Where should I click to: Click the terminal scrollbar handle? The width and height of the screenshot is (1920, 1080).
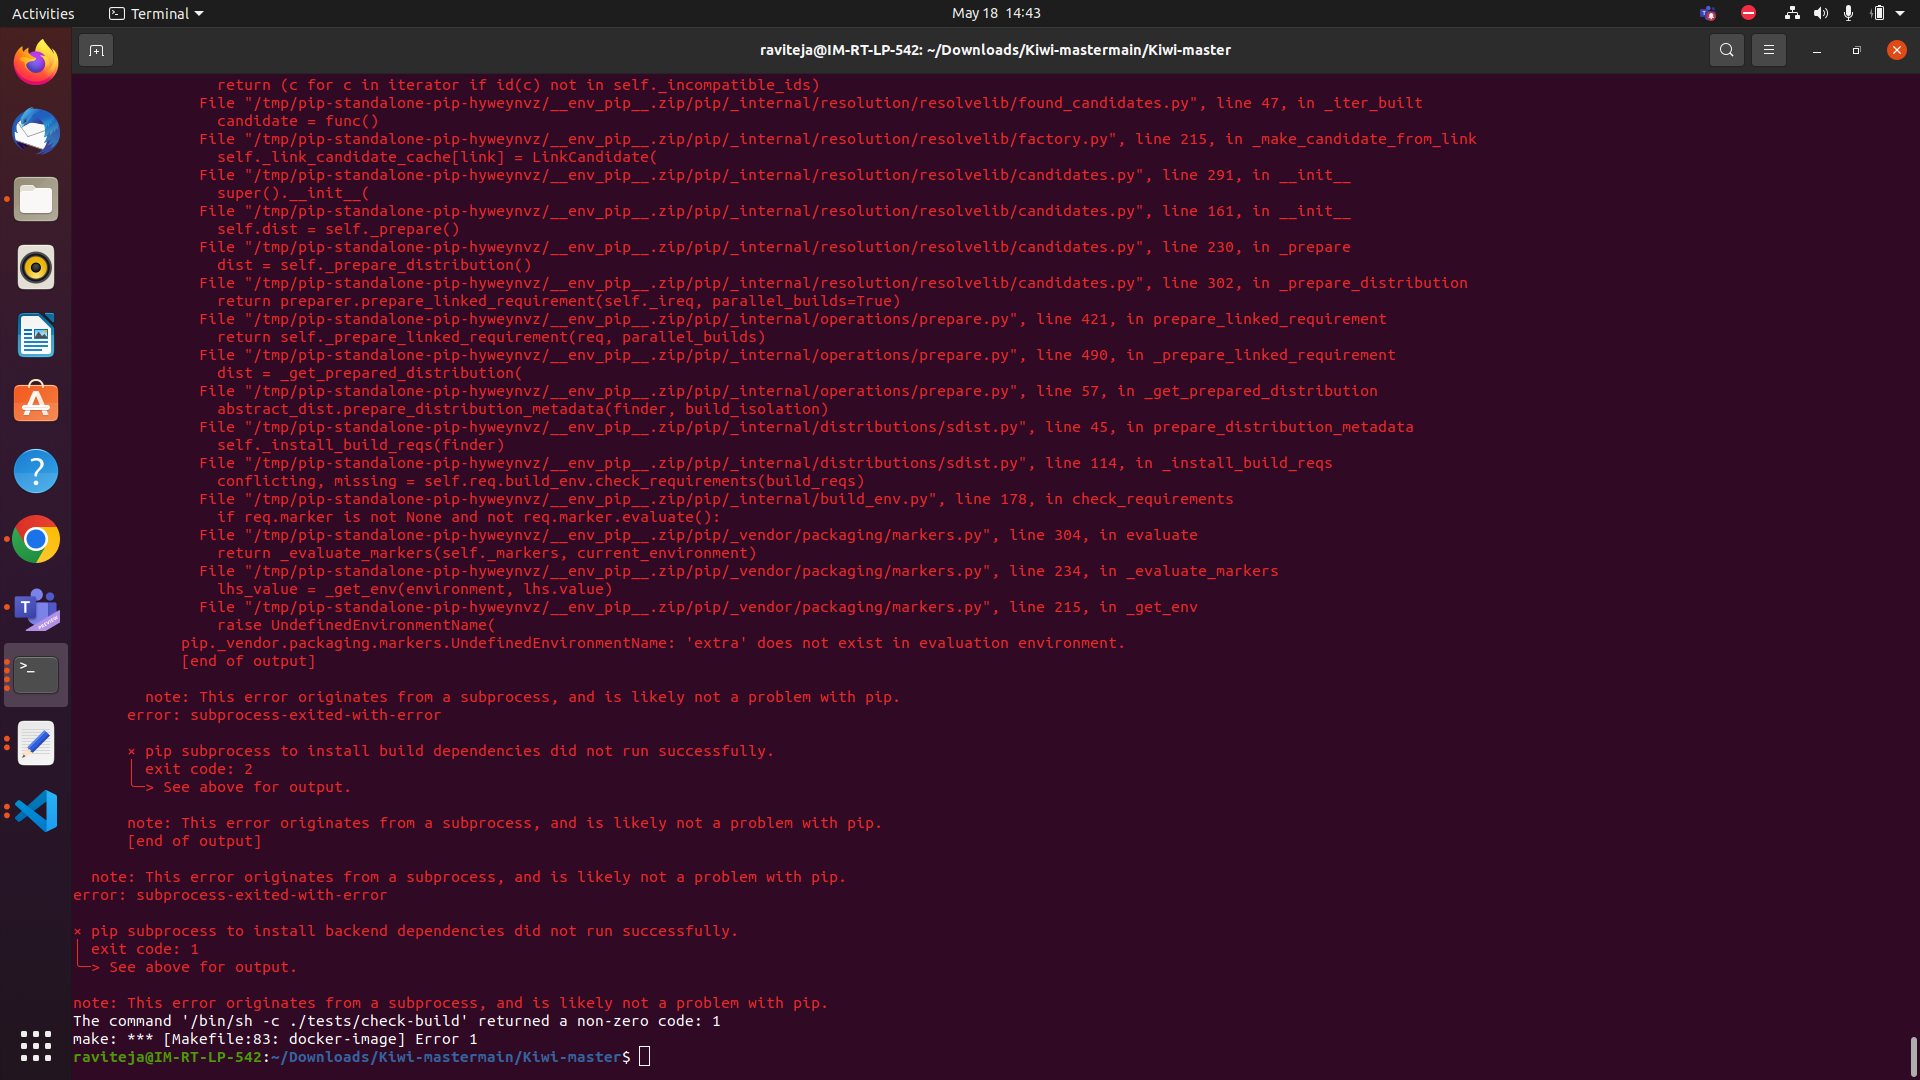1913,1056
